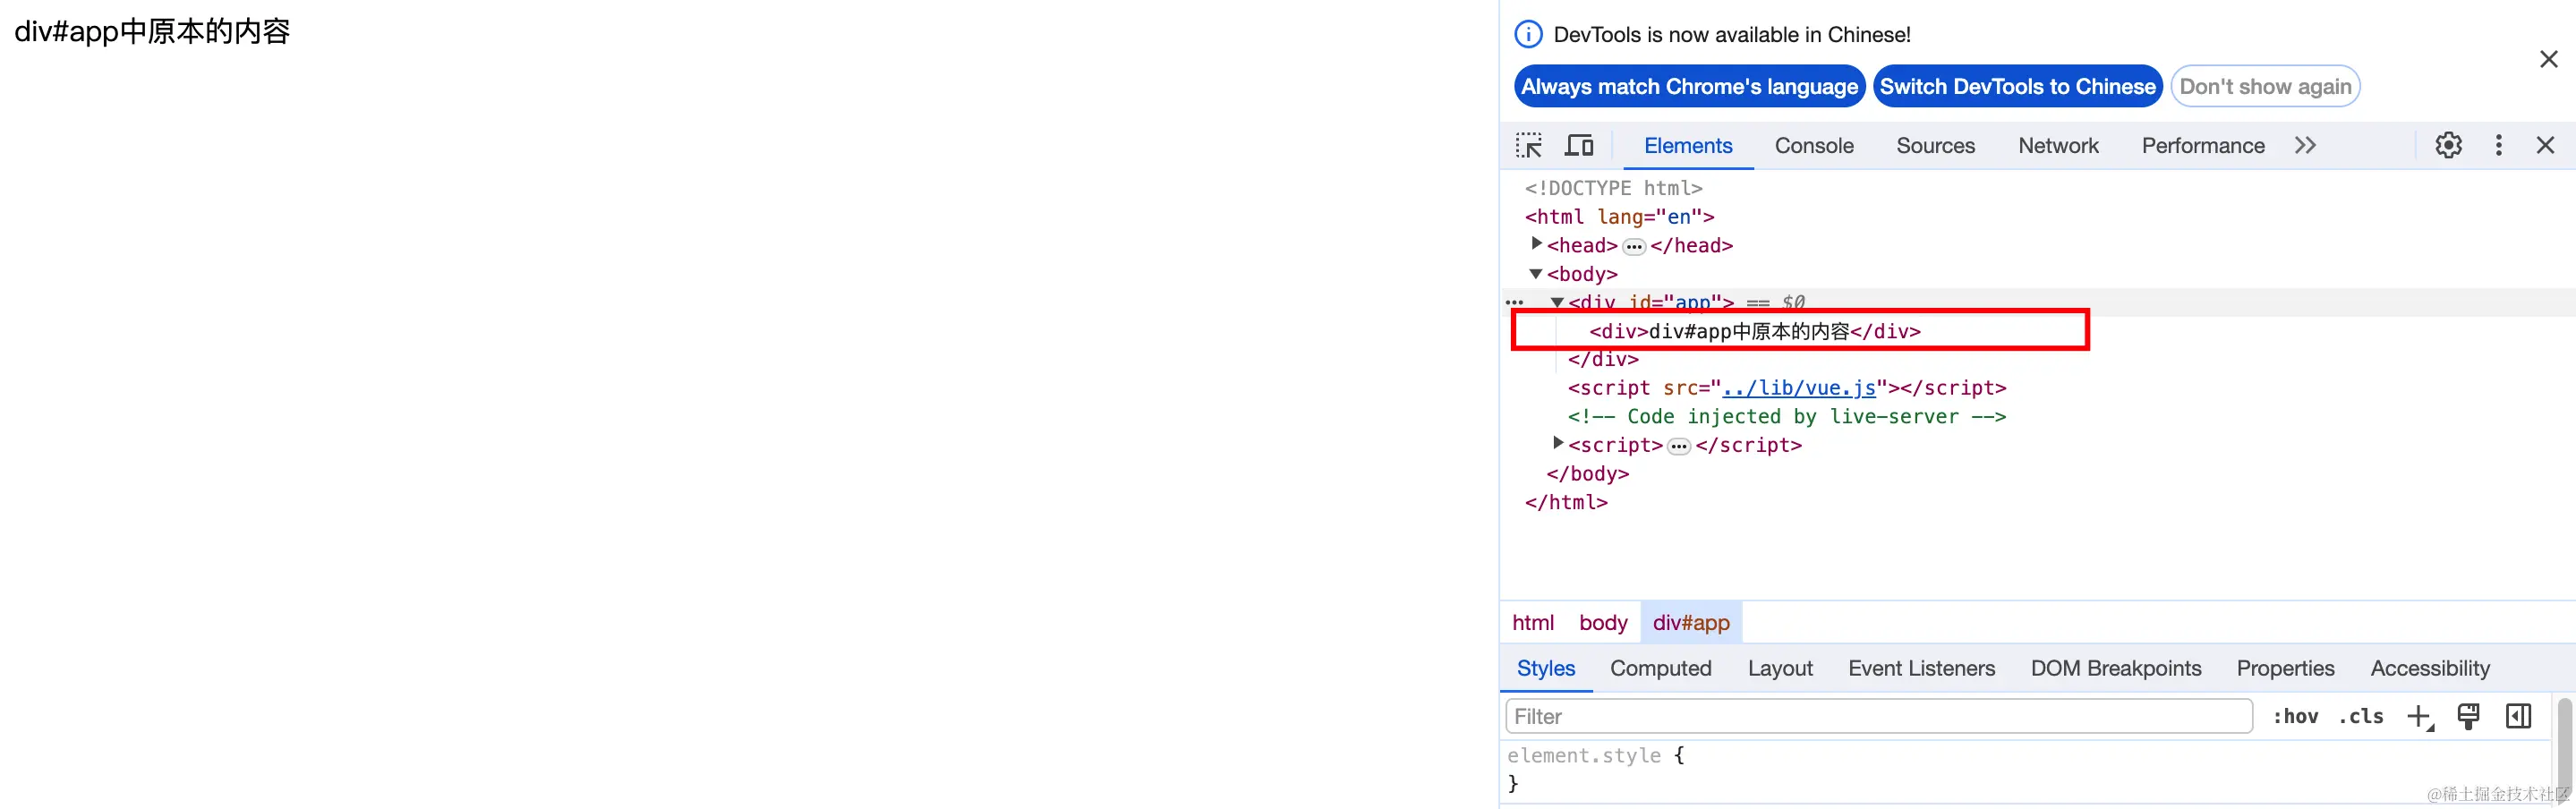Screen dimensions: 2576x809
Task: Activate the inspect element picker icon
Action: 1529,146
